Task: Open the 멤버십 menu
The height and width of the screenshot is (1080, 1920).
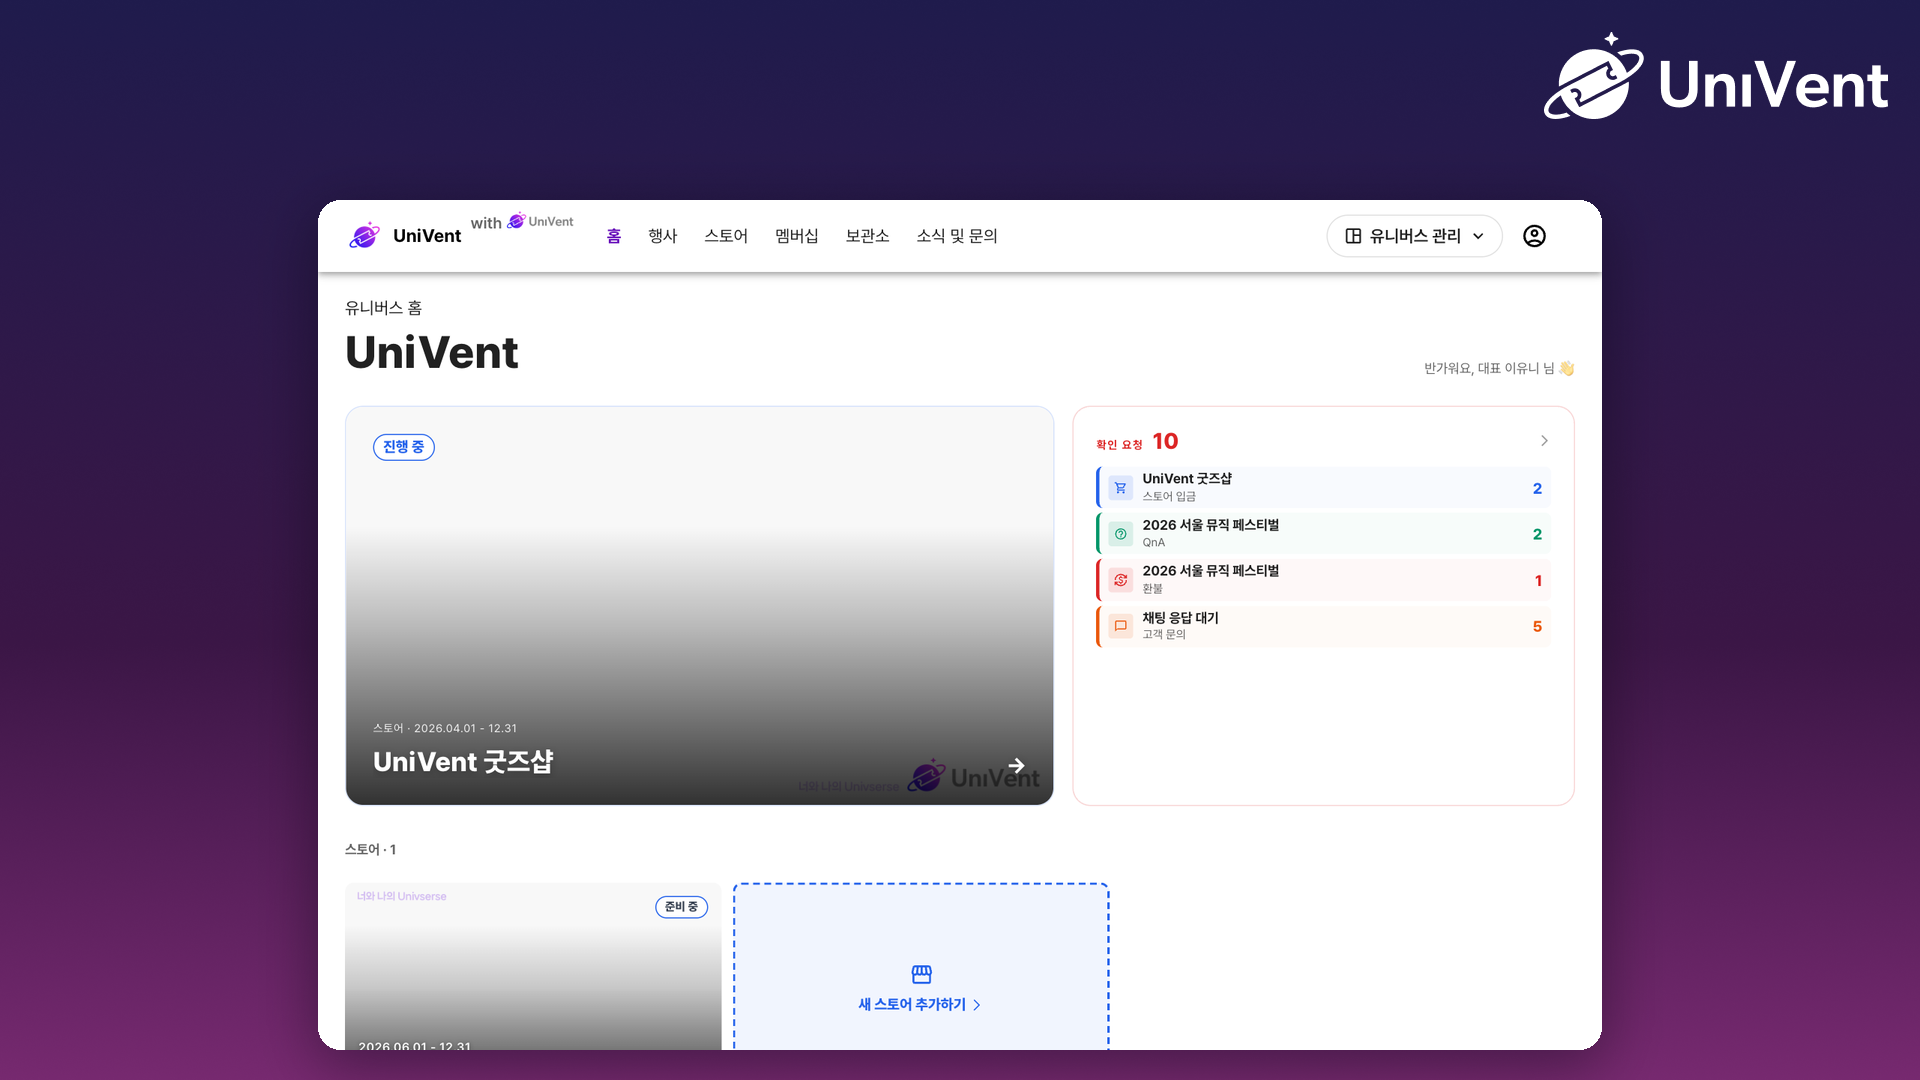Action: point(797,236)
